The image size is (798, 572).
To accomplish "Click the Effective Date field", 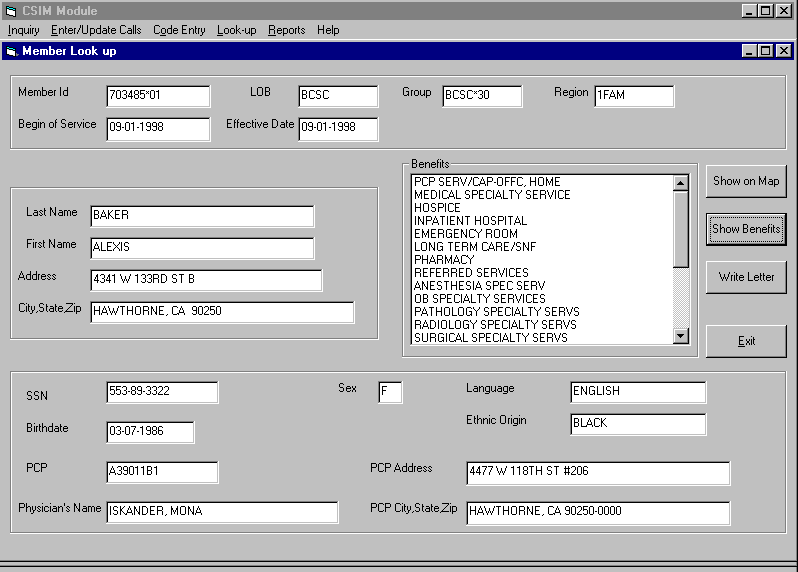I will click(338, 128).
